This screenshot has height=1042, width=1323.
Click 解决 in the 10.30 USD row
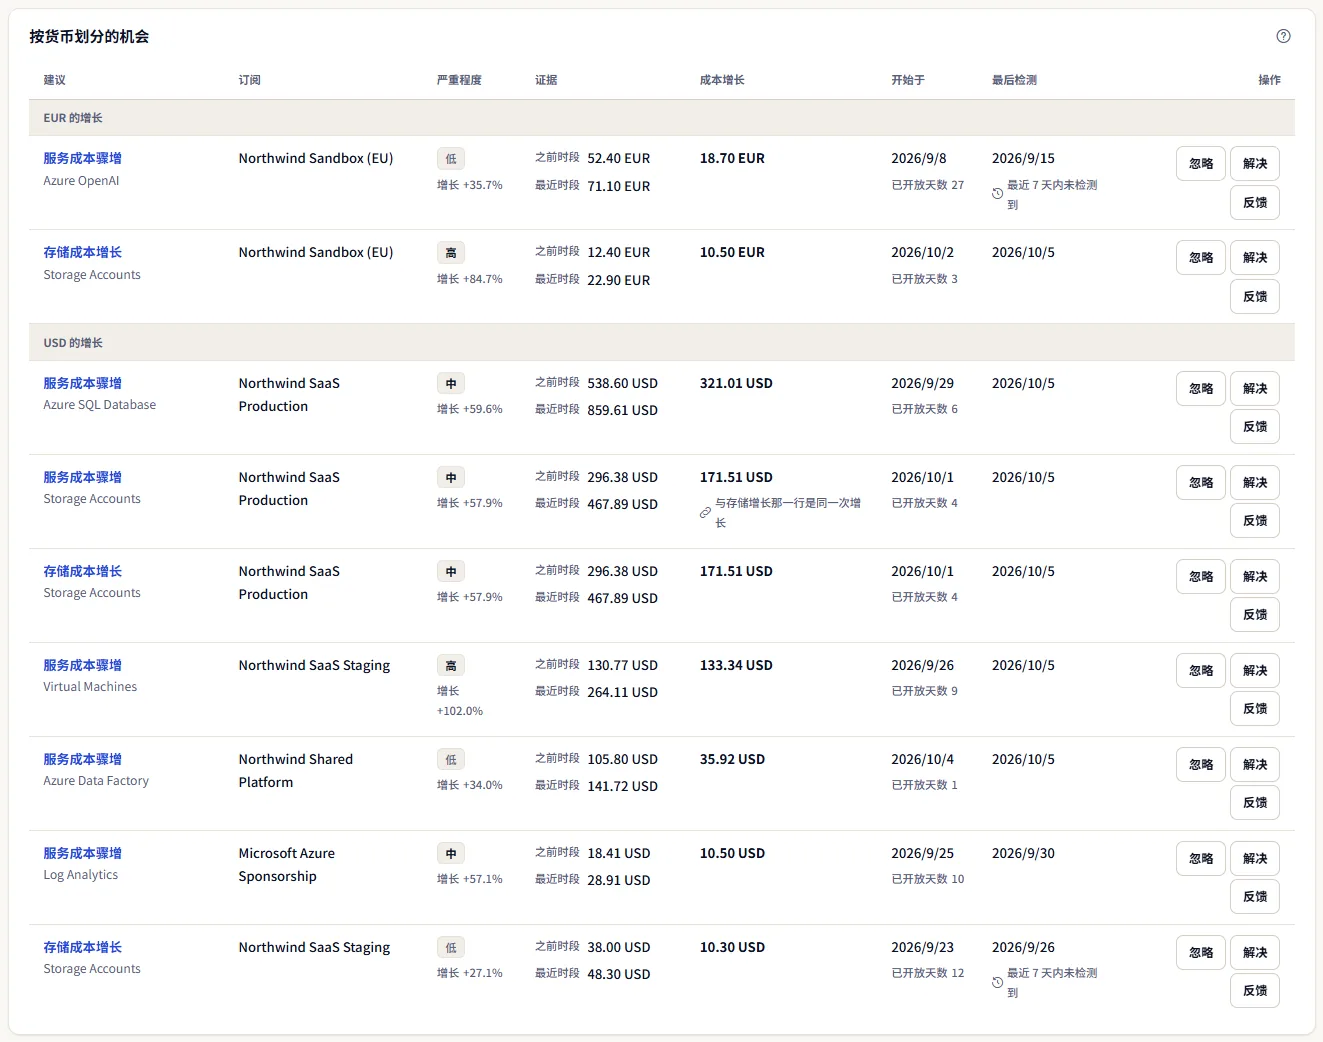1255,953
